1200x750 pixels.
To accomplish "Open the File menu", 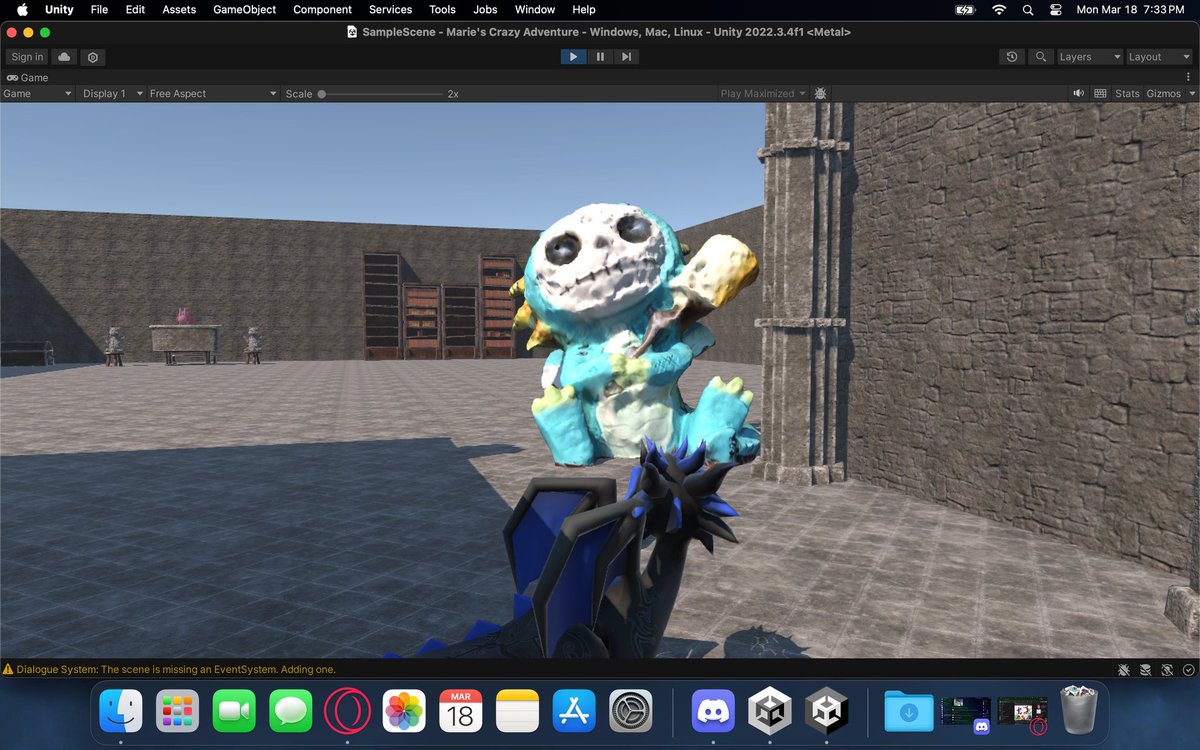I will click(x=99, y=9).
